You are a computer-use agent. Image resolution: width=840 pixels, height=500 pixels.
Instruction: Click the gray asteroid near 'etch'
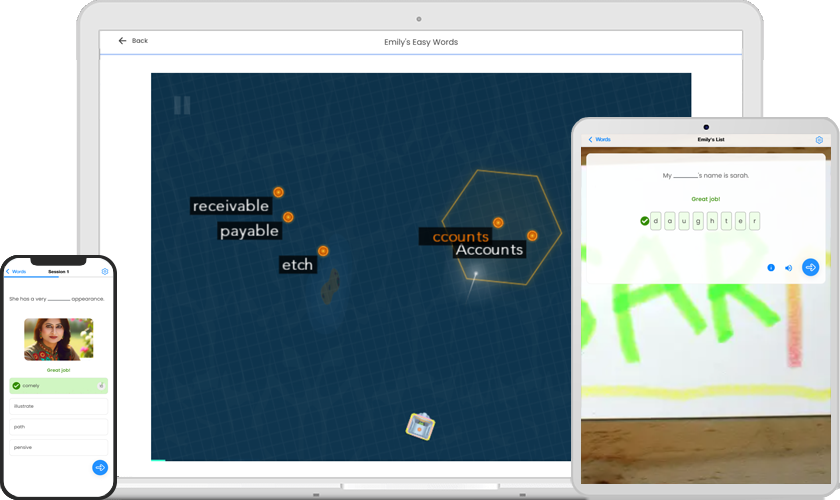pos(330,287)
